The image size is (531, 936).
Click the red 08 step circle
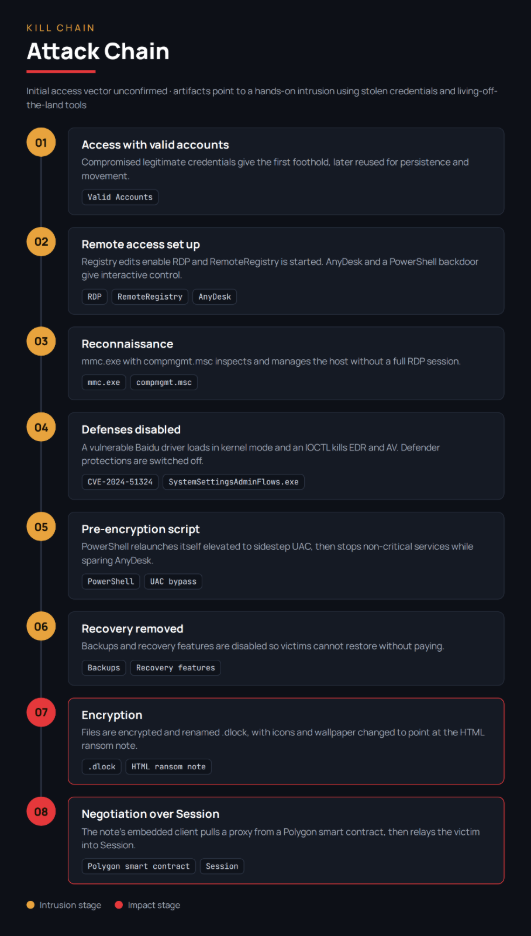pyautogui.click(x=41, y=812)
